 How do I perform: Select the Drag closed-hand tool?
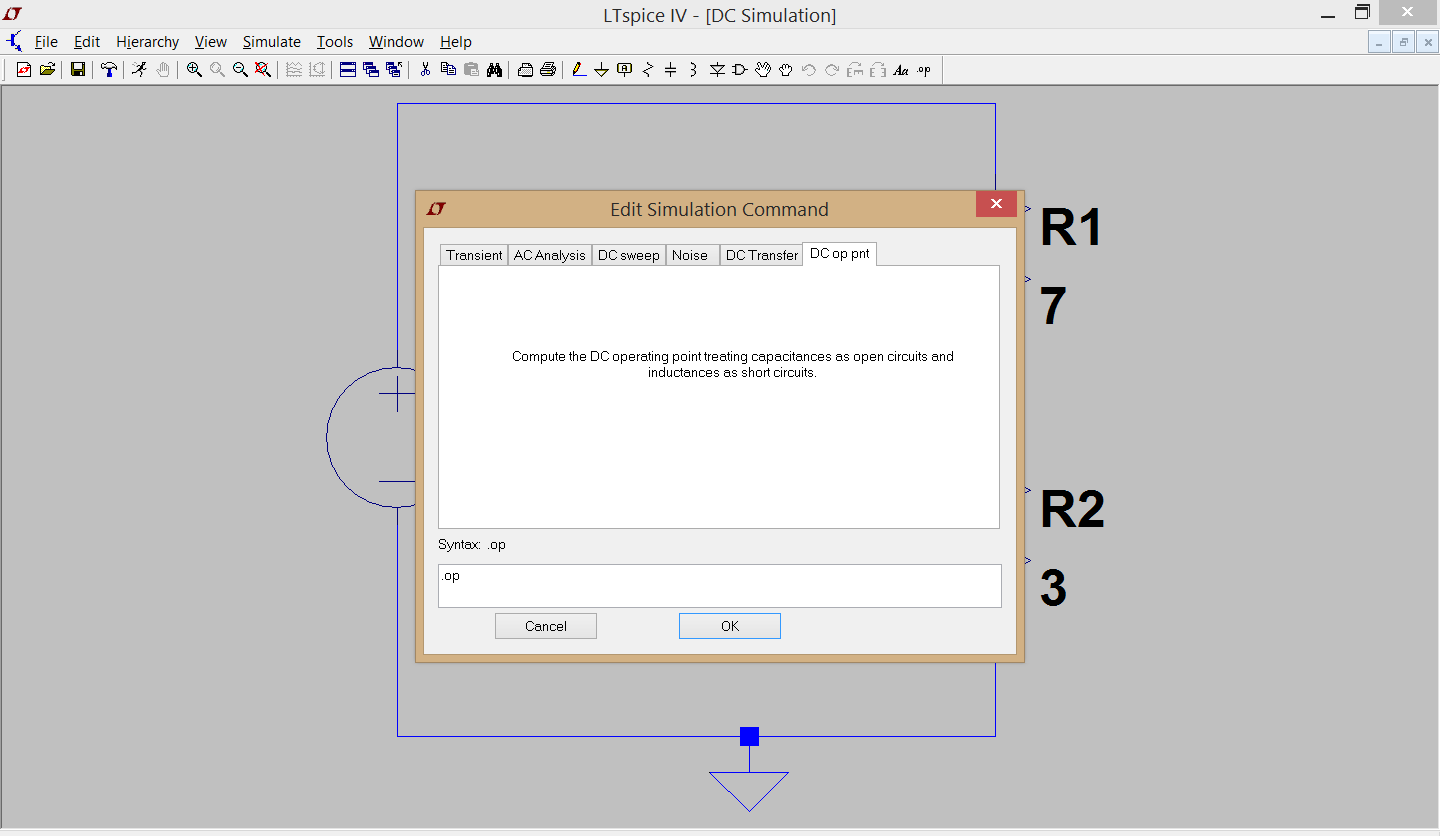pyautogui.click(x=786, y=70)
